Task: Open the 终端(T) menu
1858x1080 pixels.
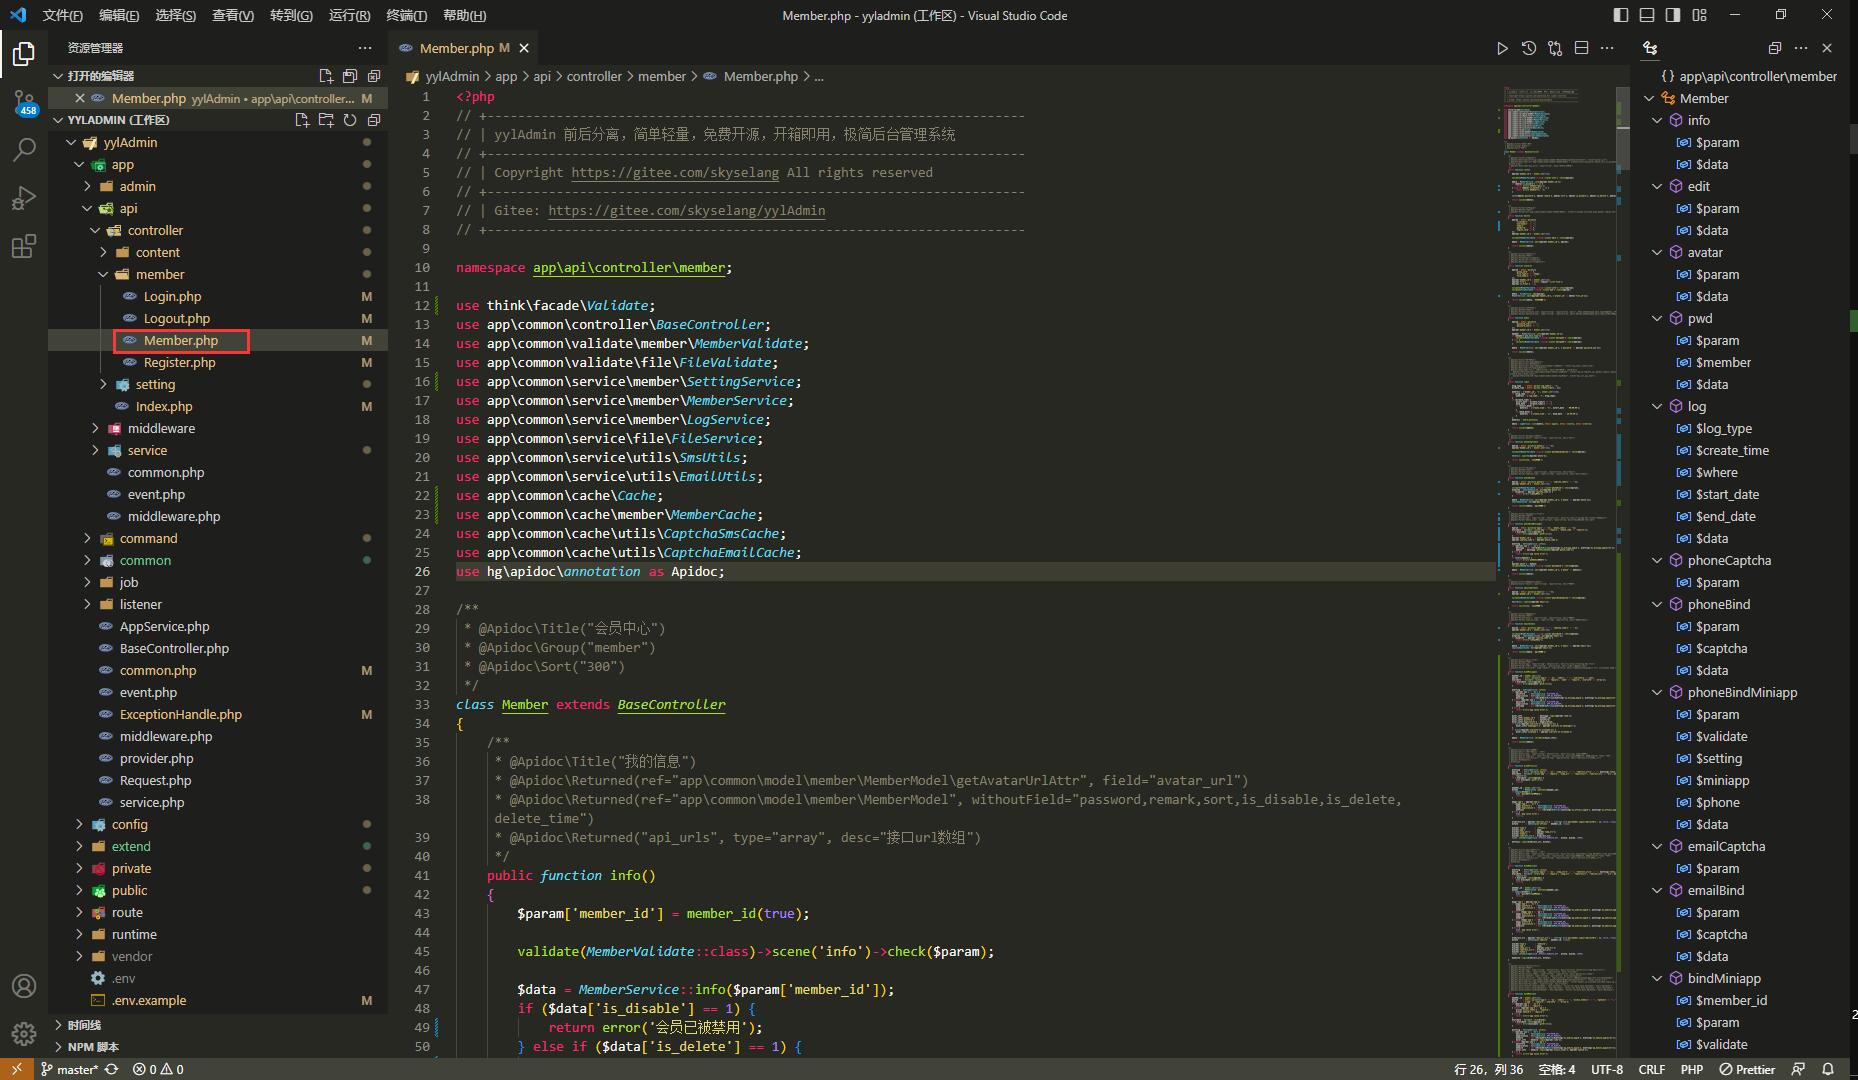Action: coord(406,15)
